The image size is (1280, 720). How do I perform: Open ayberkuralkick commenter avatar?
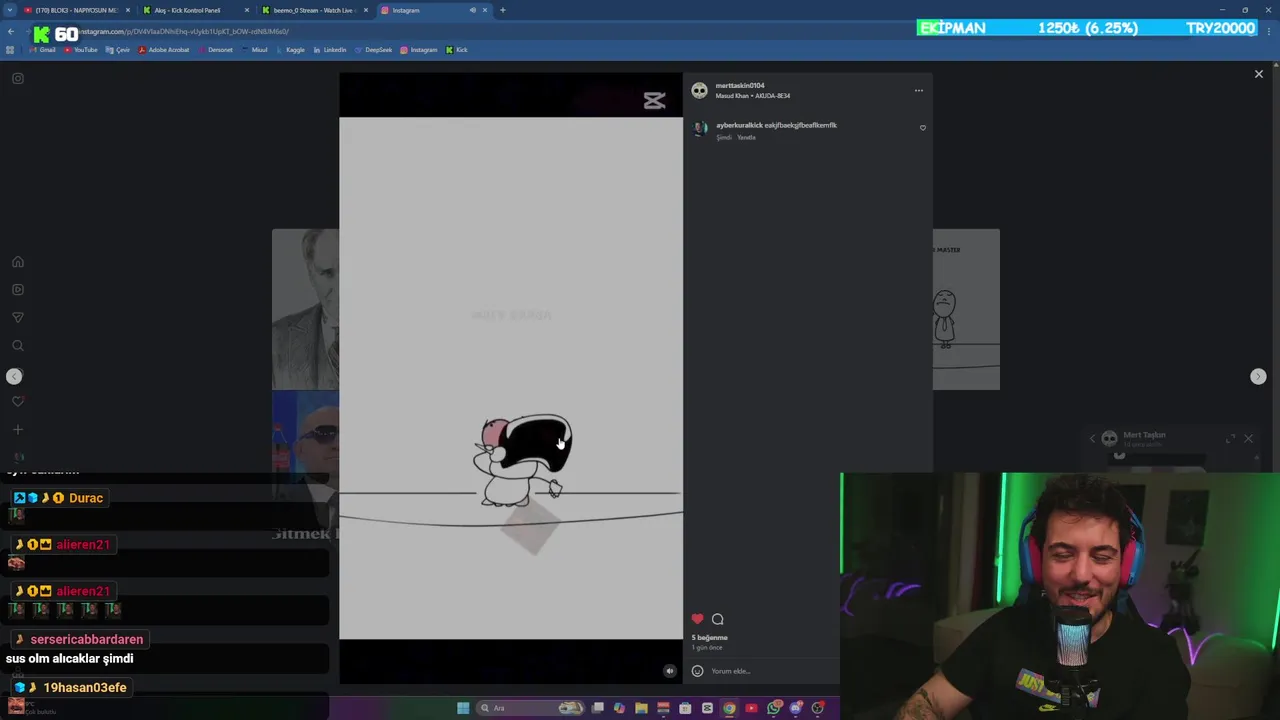tap(701, 128)
